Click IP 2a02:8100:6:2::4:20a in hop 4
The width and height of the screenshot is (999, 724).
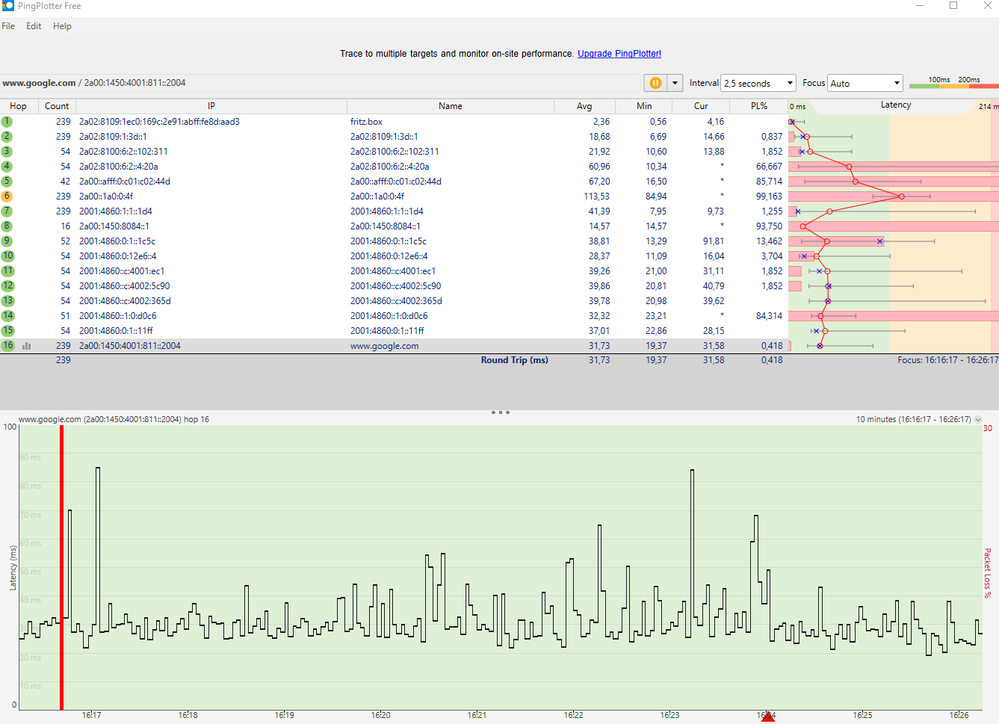click(x=119, y=166)
